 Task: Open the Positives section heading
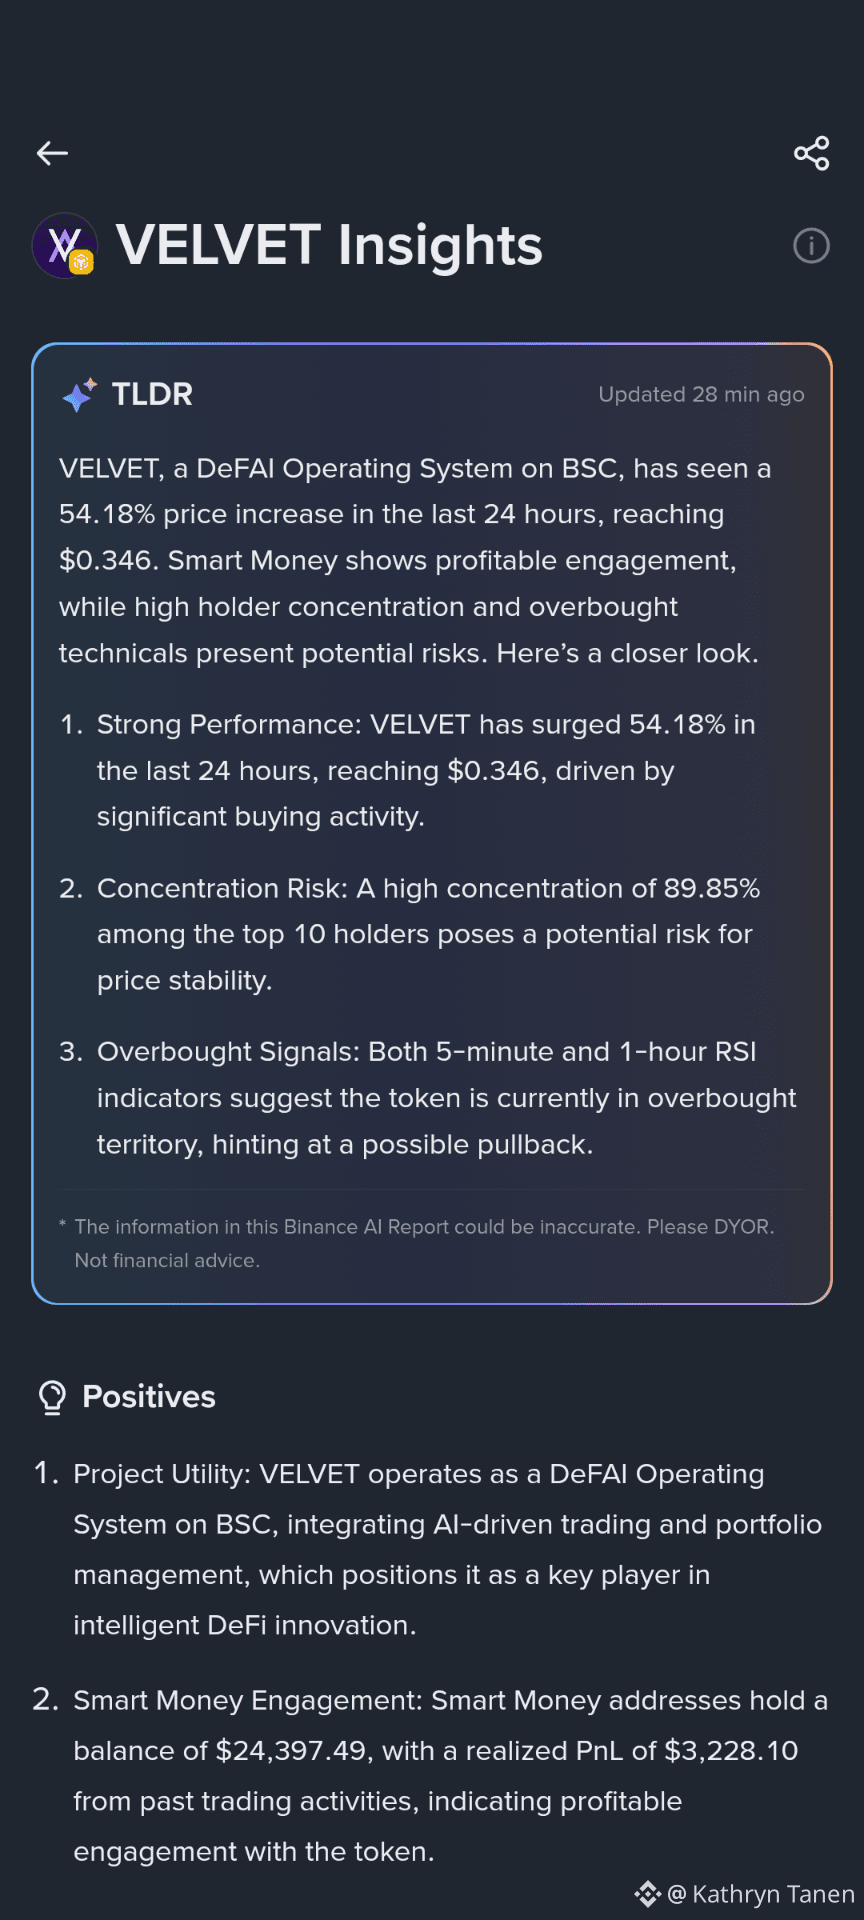pyautogui.click(x=149, y=1397)
